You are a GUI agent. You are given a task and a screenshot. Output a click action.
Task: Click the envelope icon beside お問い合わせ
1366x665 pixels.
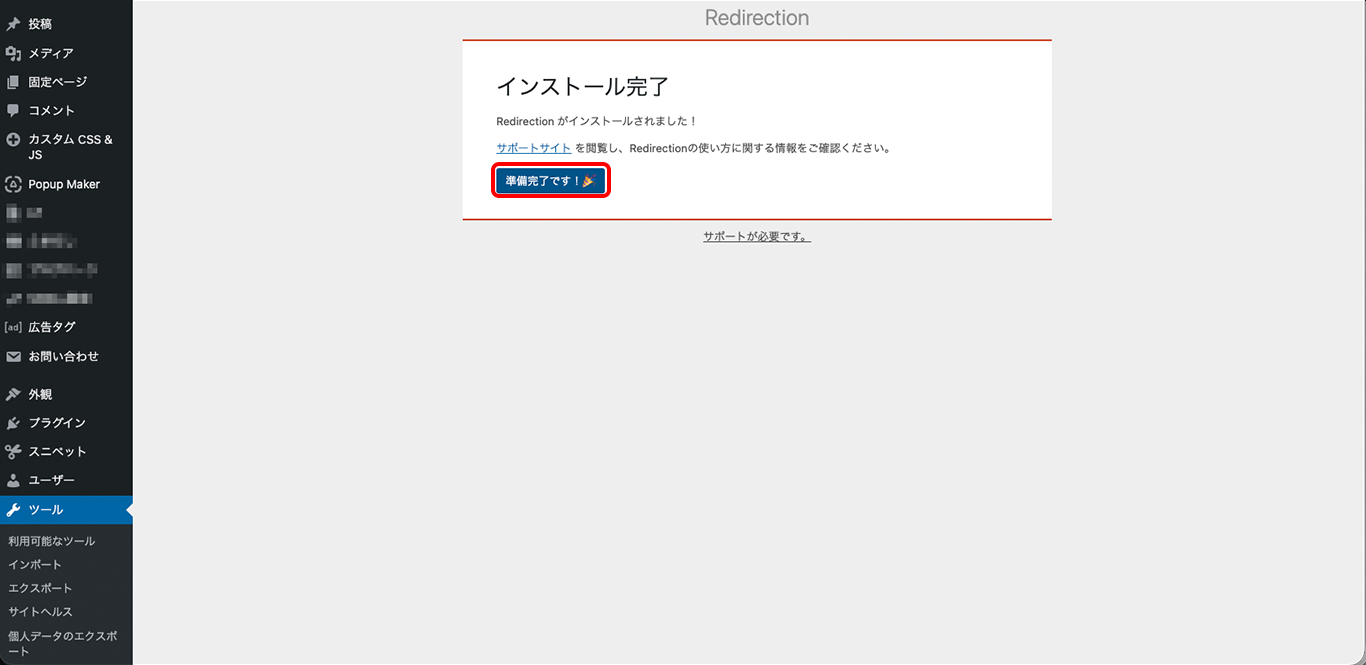coord(13,357)
